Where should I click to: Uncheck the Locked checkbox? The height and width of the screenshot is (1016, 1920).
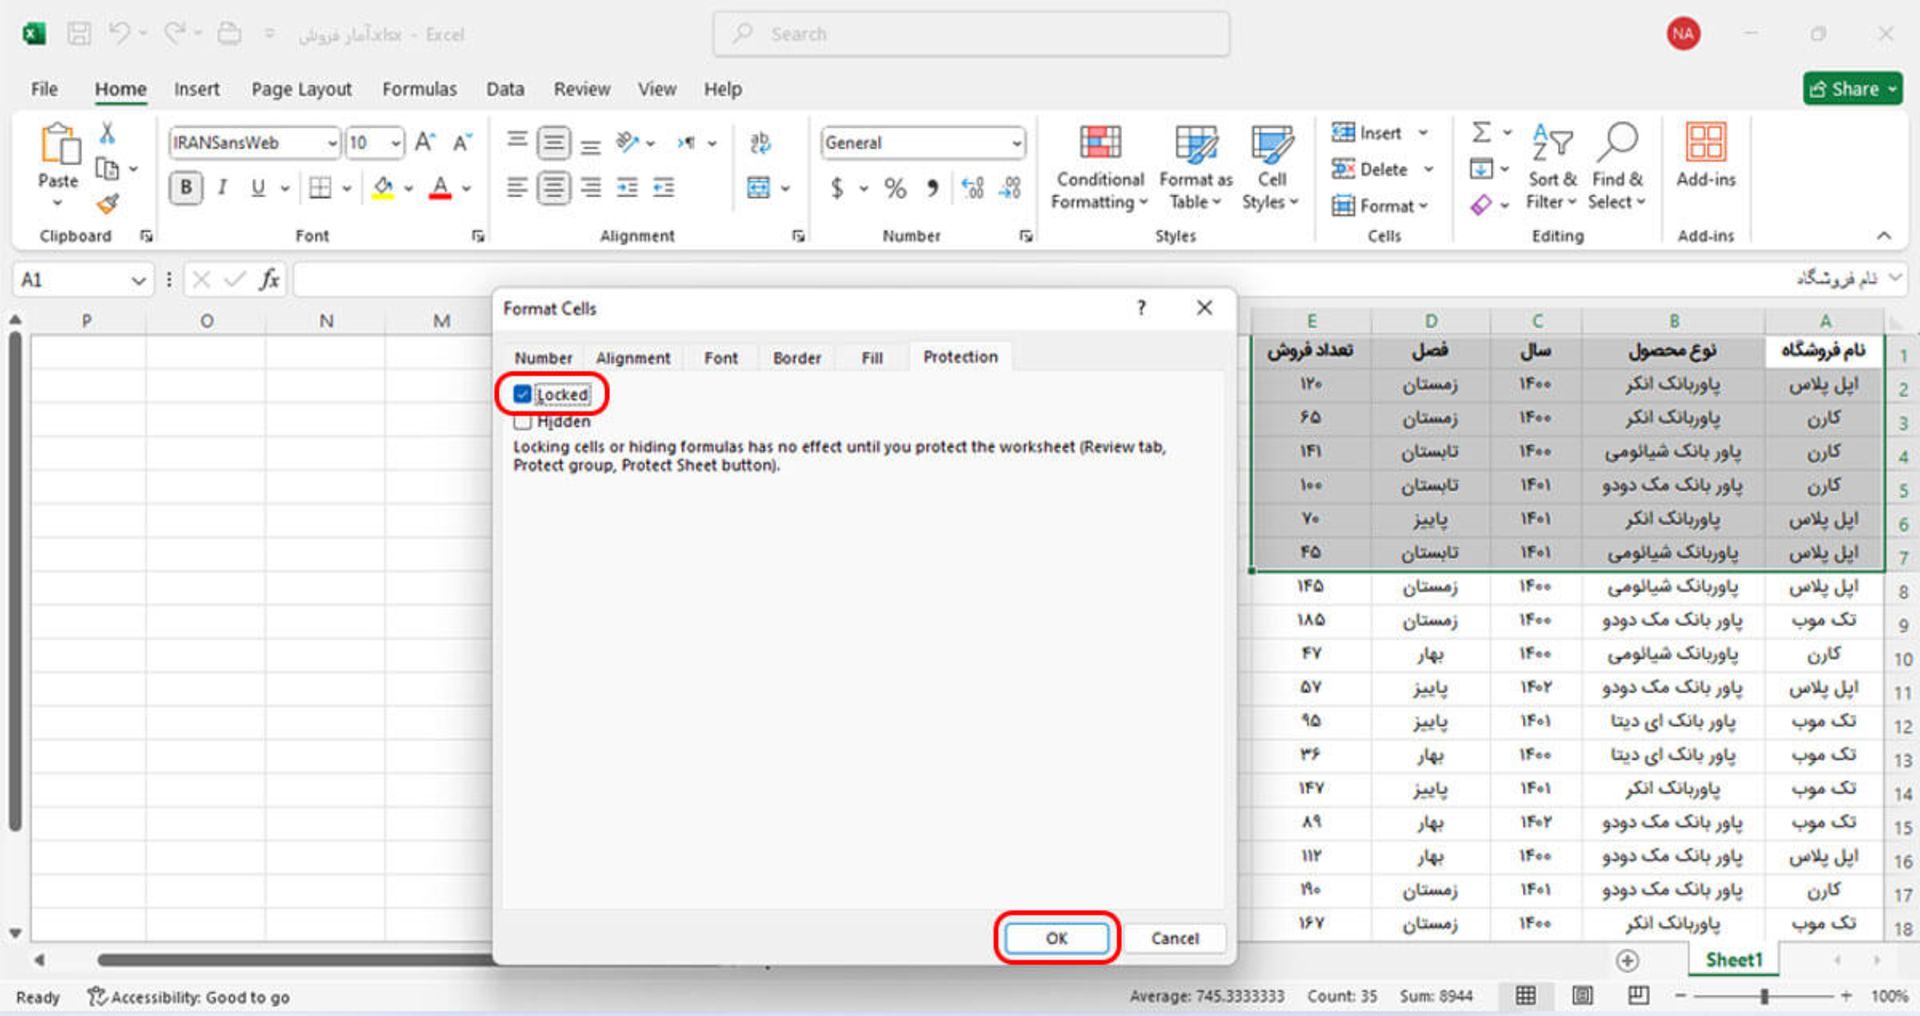tap(522, 394)
